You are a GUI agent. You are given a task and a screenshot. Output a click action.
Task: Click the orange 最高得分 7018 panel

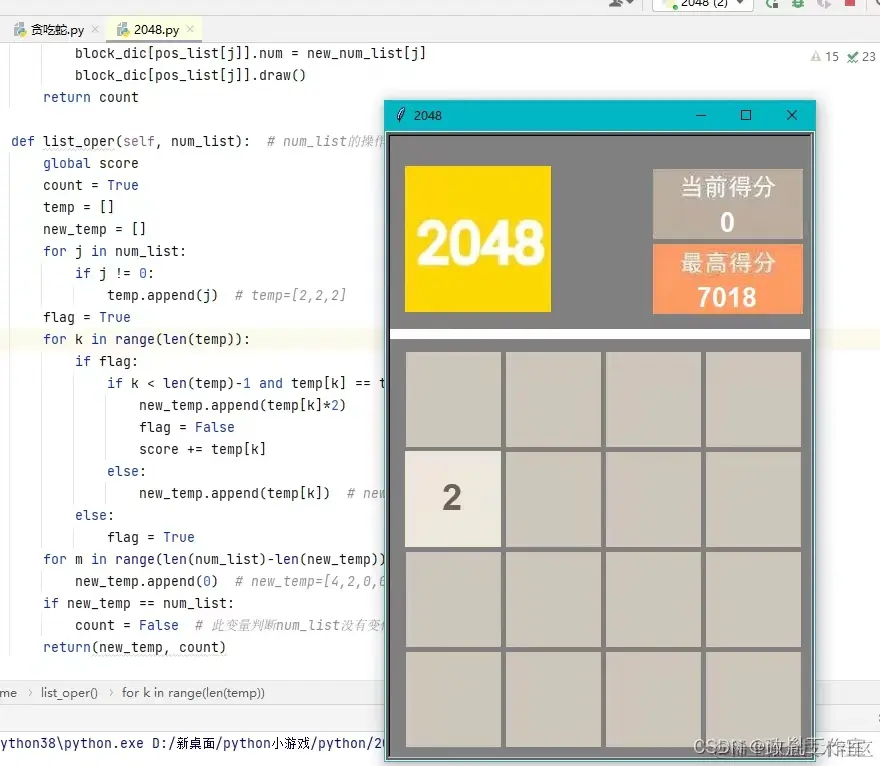727,279
